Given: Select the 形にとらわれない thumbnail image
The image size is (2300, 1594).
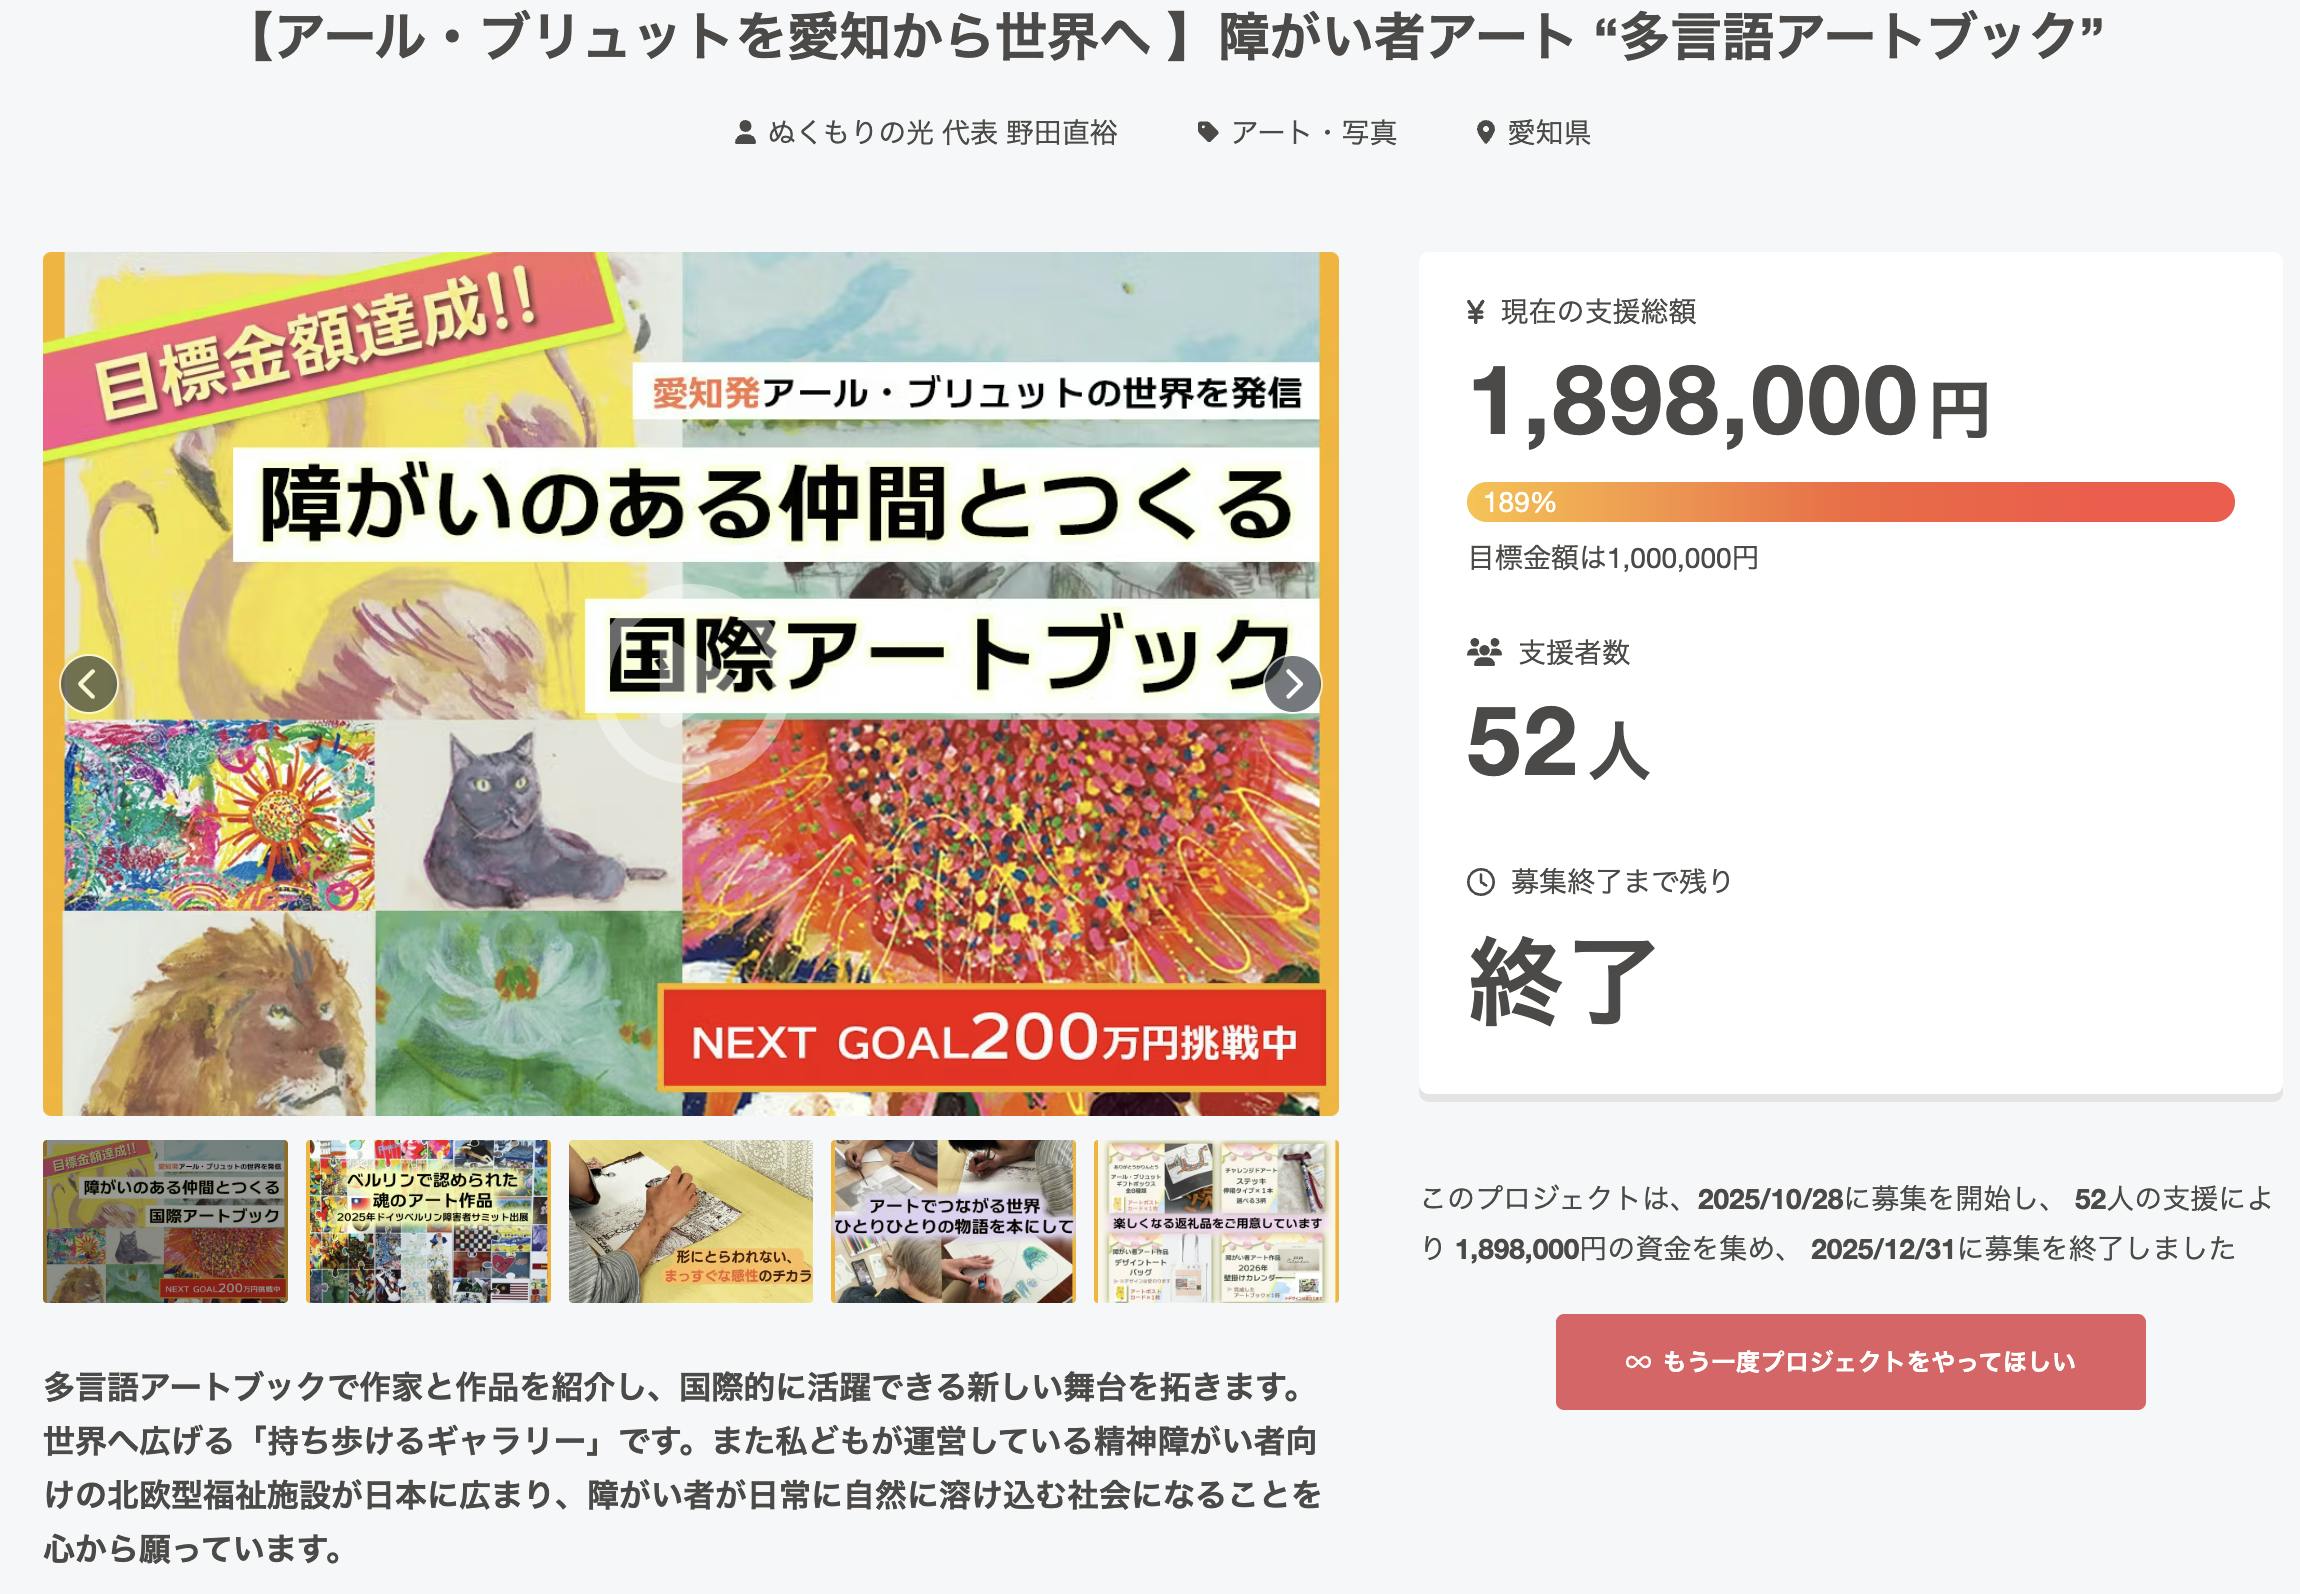Looking at the screenshot, I should tap(691, 1221).
